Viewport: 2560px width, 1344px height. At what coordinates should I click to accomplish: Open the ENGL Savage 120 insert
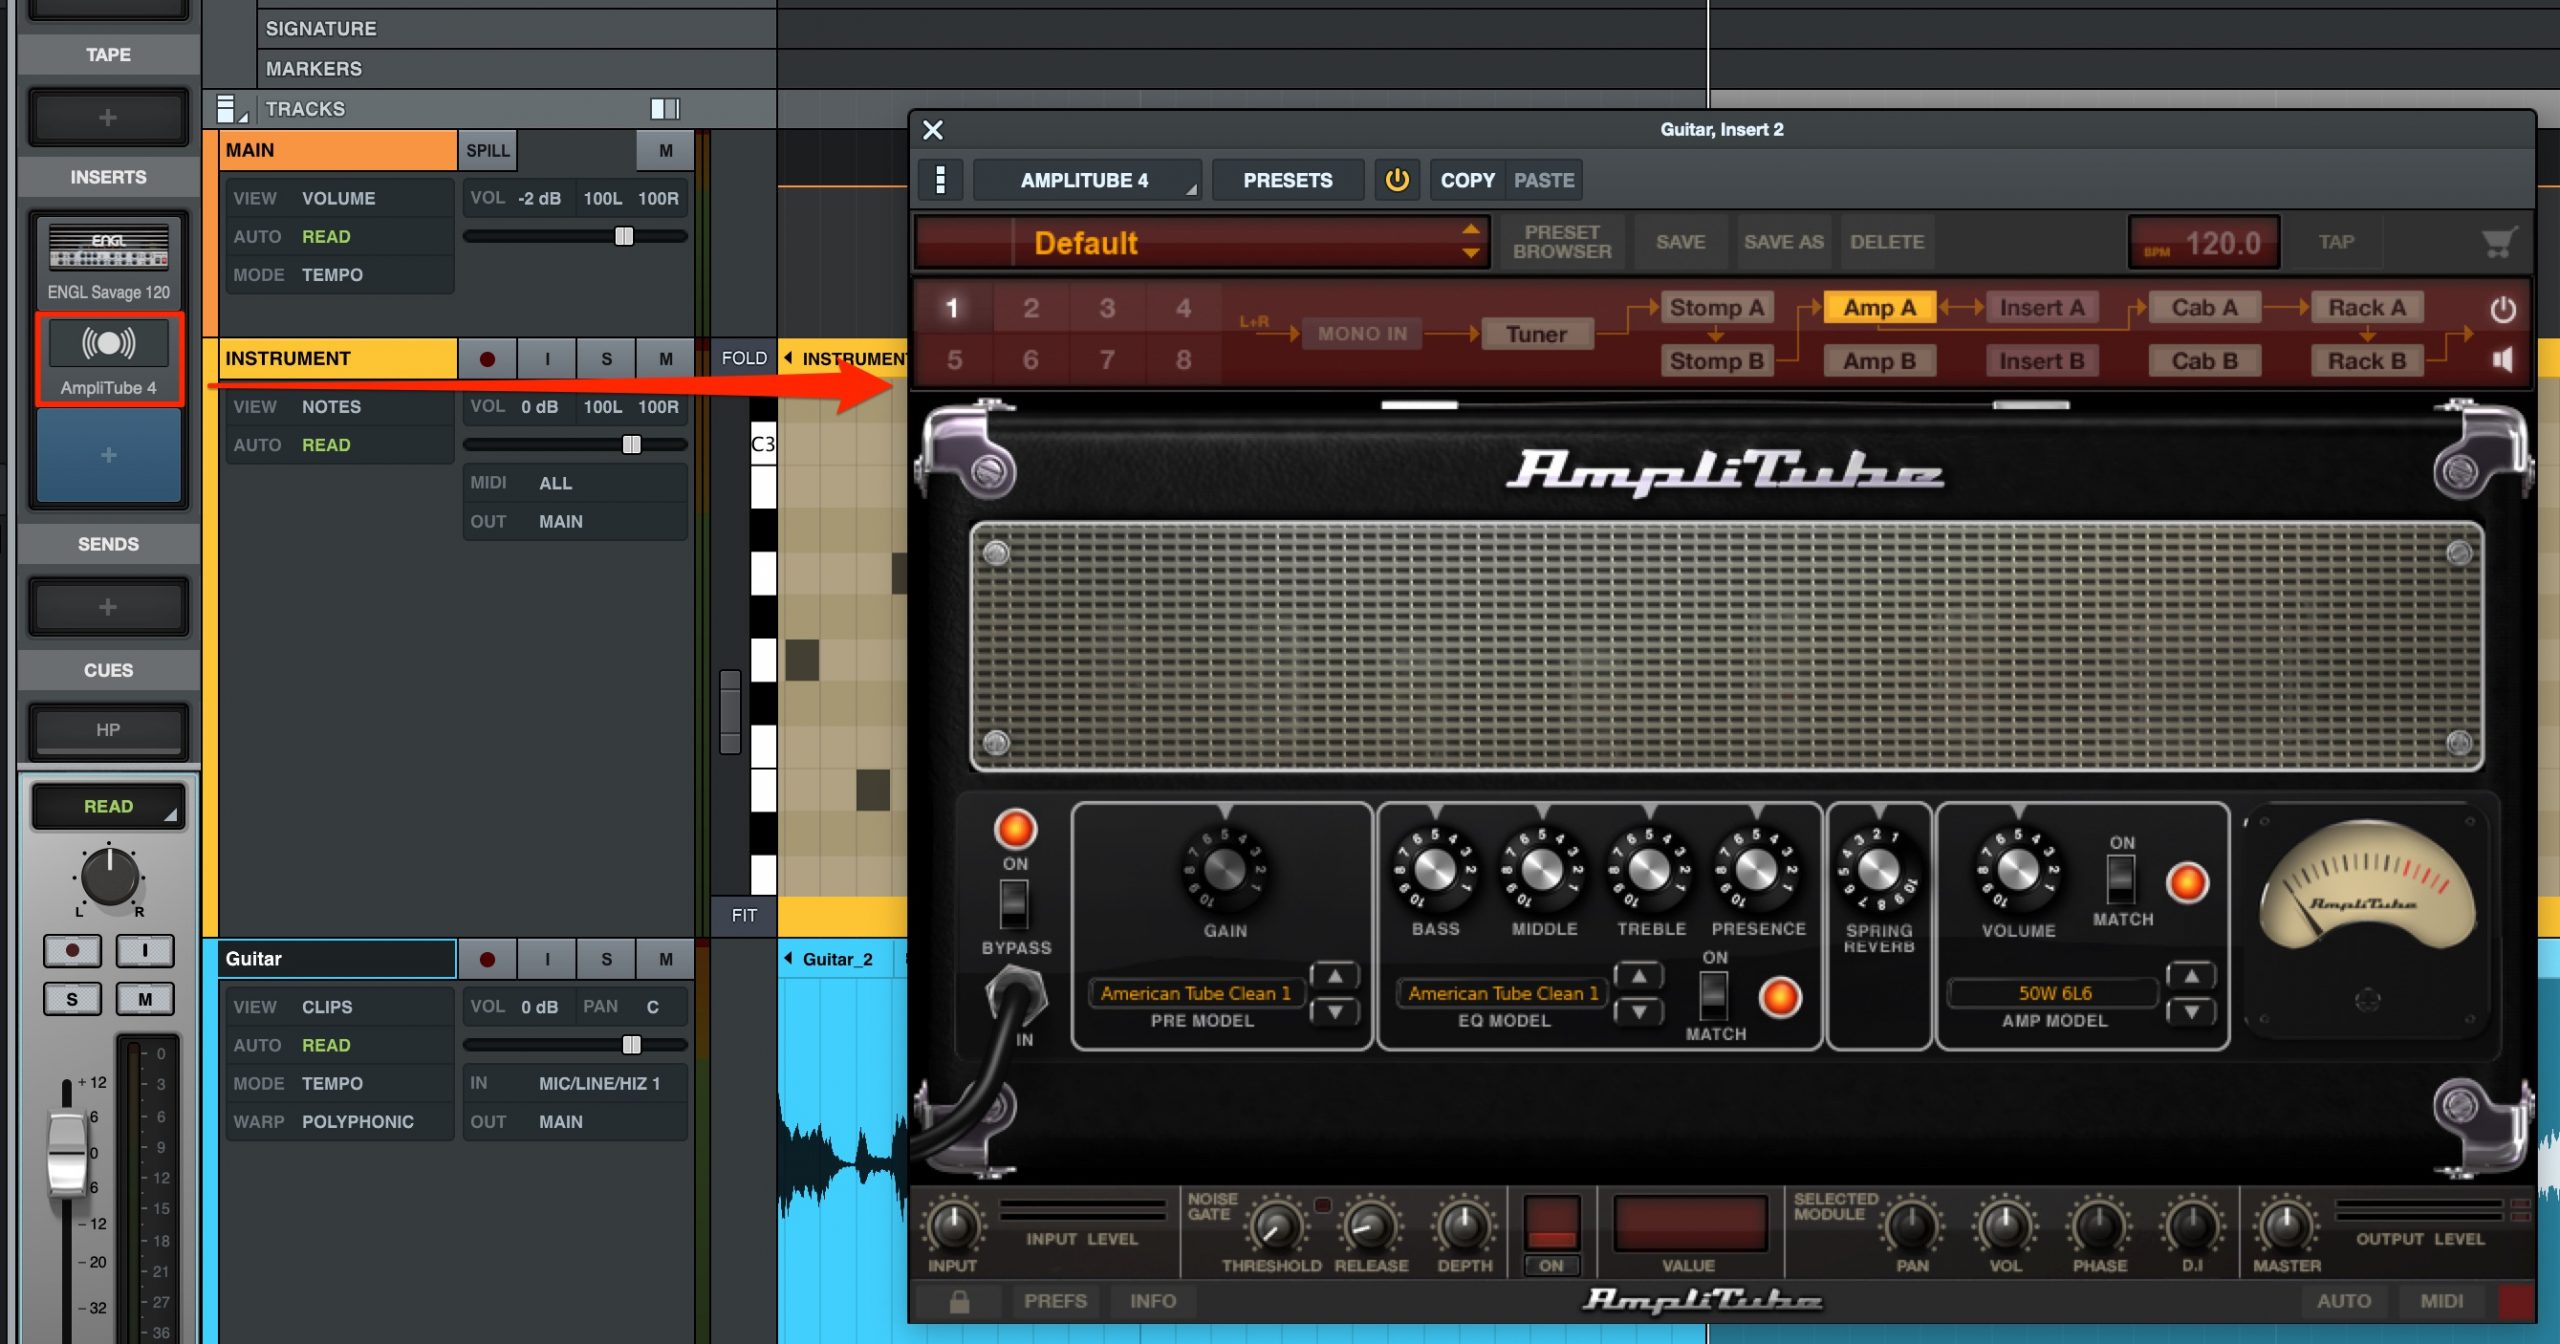[108, 262]
